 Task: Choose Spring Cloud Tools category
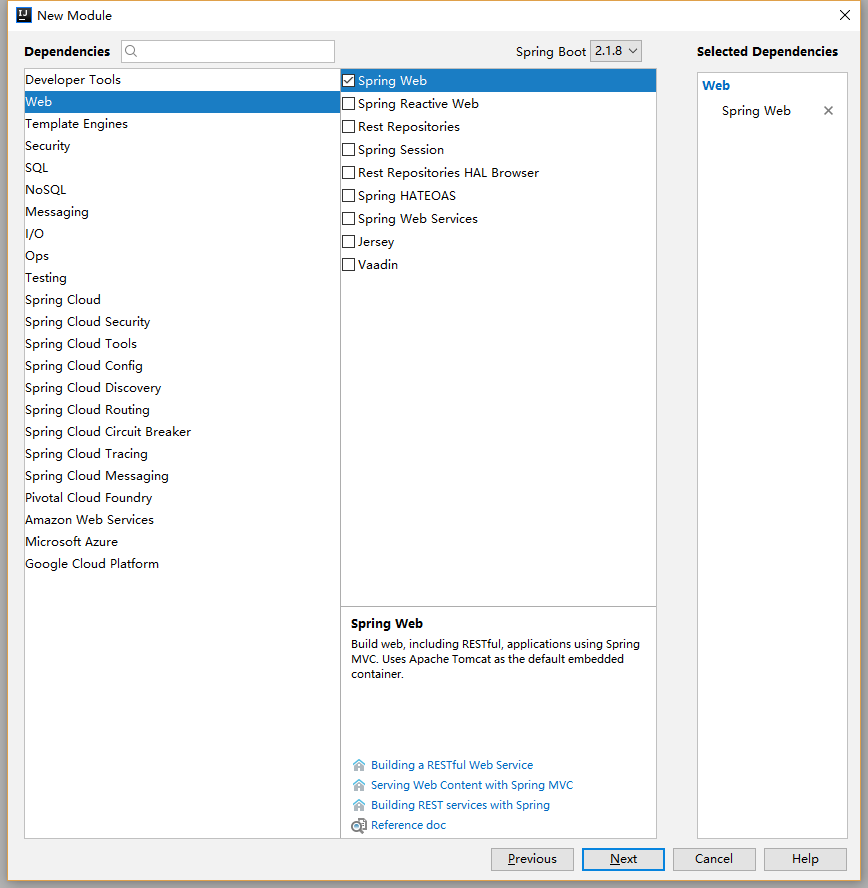coord(182,344)
